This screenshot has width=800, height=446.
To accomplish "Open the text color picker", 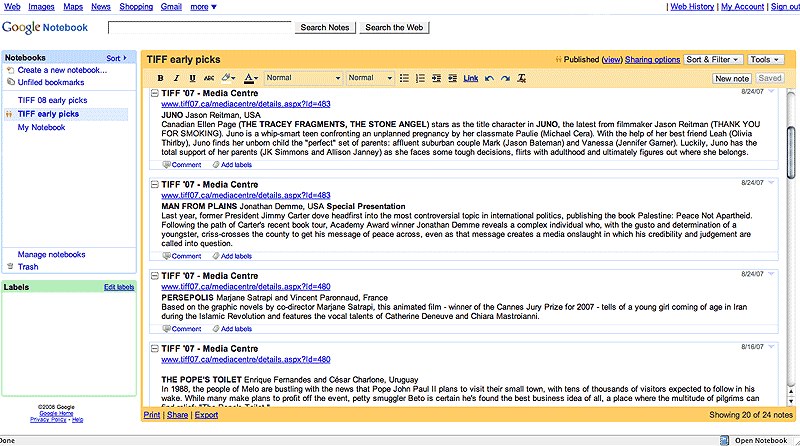I will click(x=251, y=78).
